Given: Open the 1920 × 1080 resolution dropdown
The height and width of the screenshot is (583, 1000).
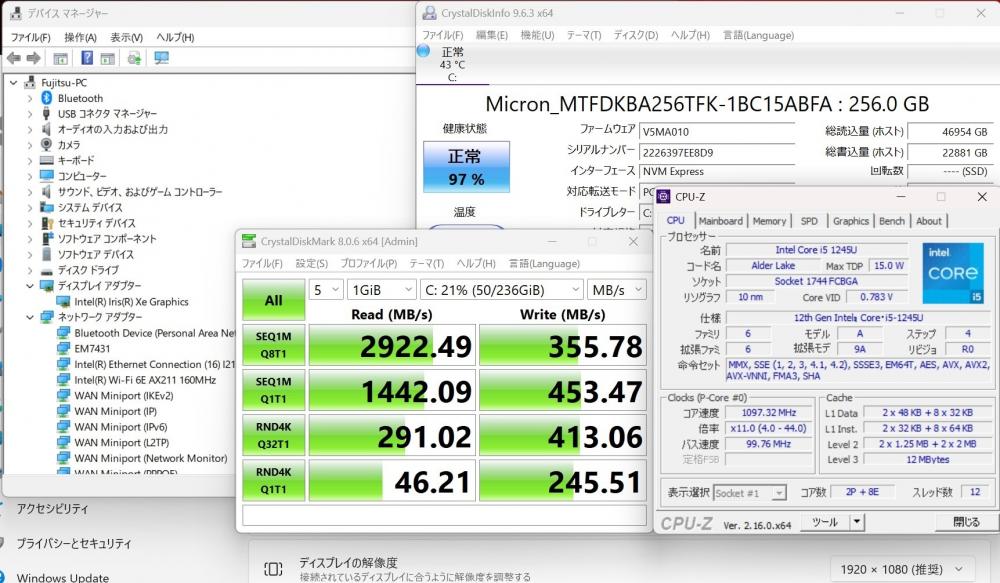Looking at the screenshot, I should click(x=902, y=569).
